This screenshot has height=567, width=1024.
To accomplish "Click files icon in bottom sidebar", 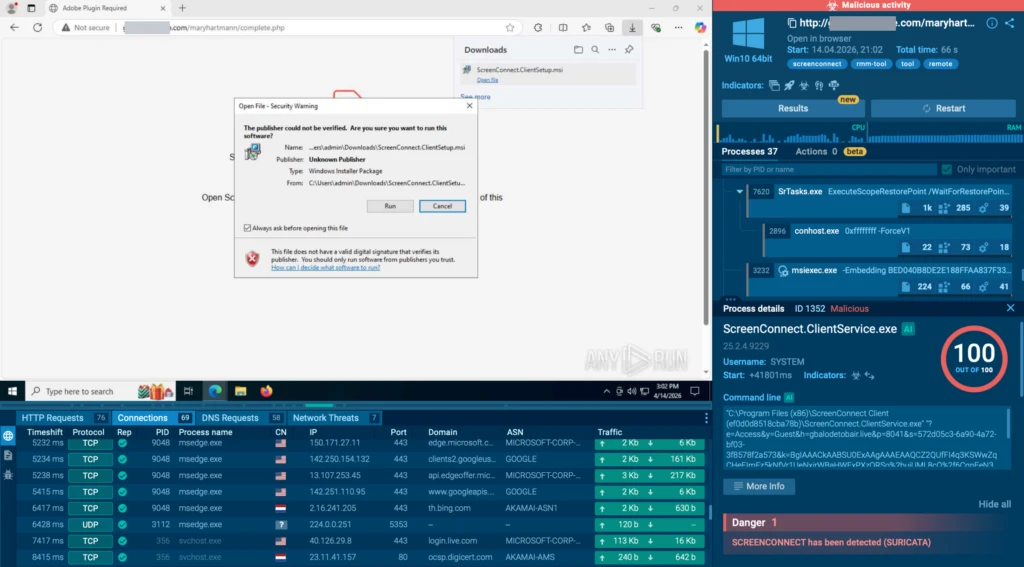I will 8,455.
